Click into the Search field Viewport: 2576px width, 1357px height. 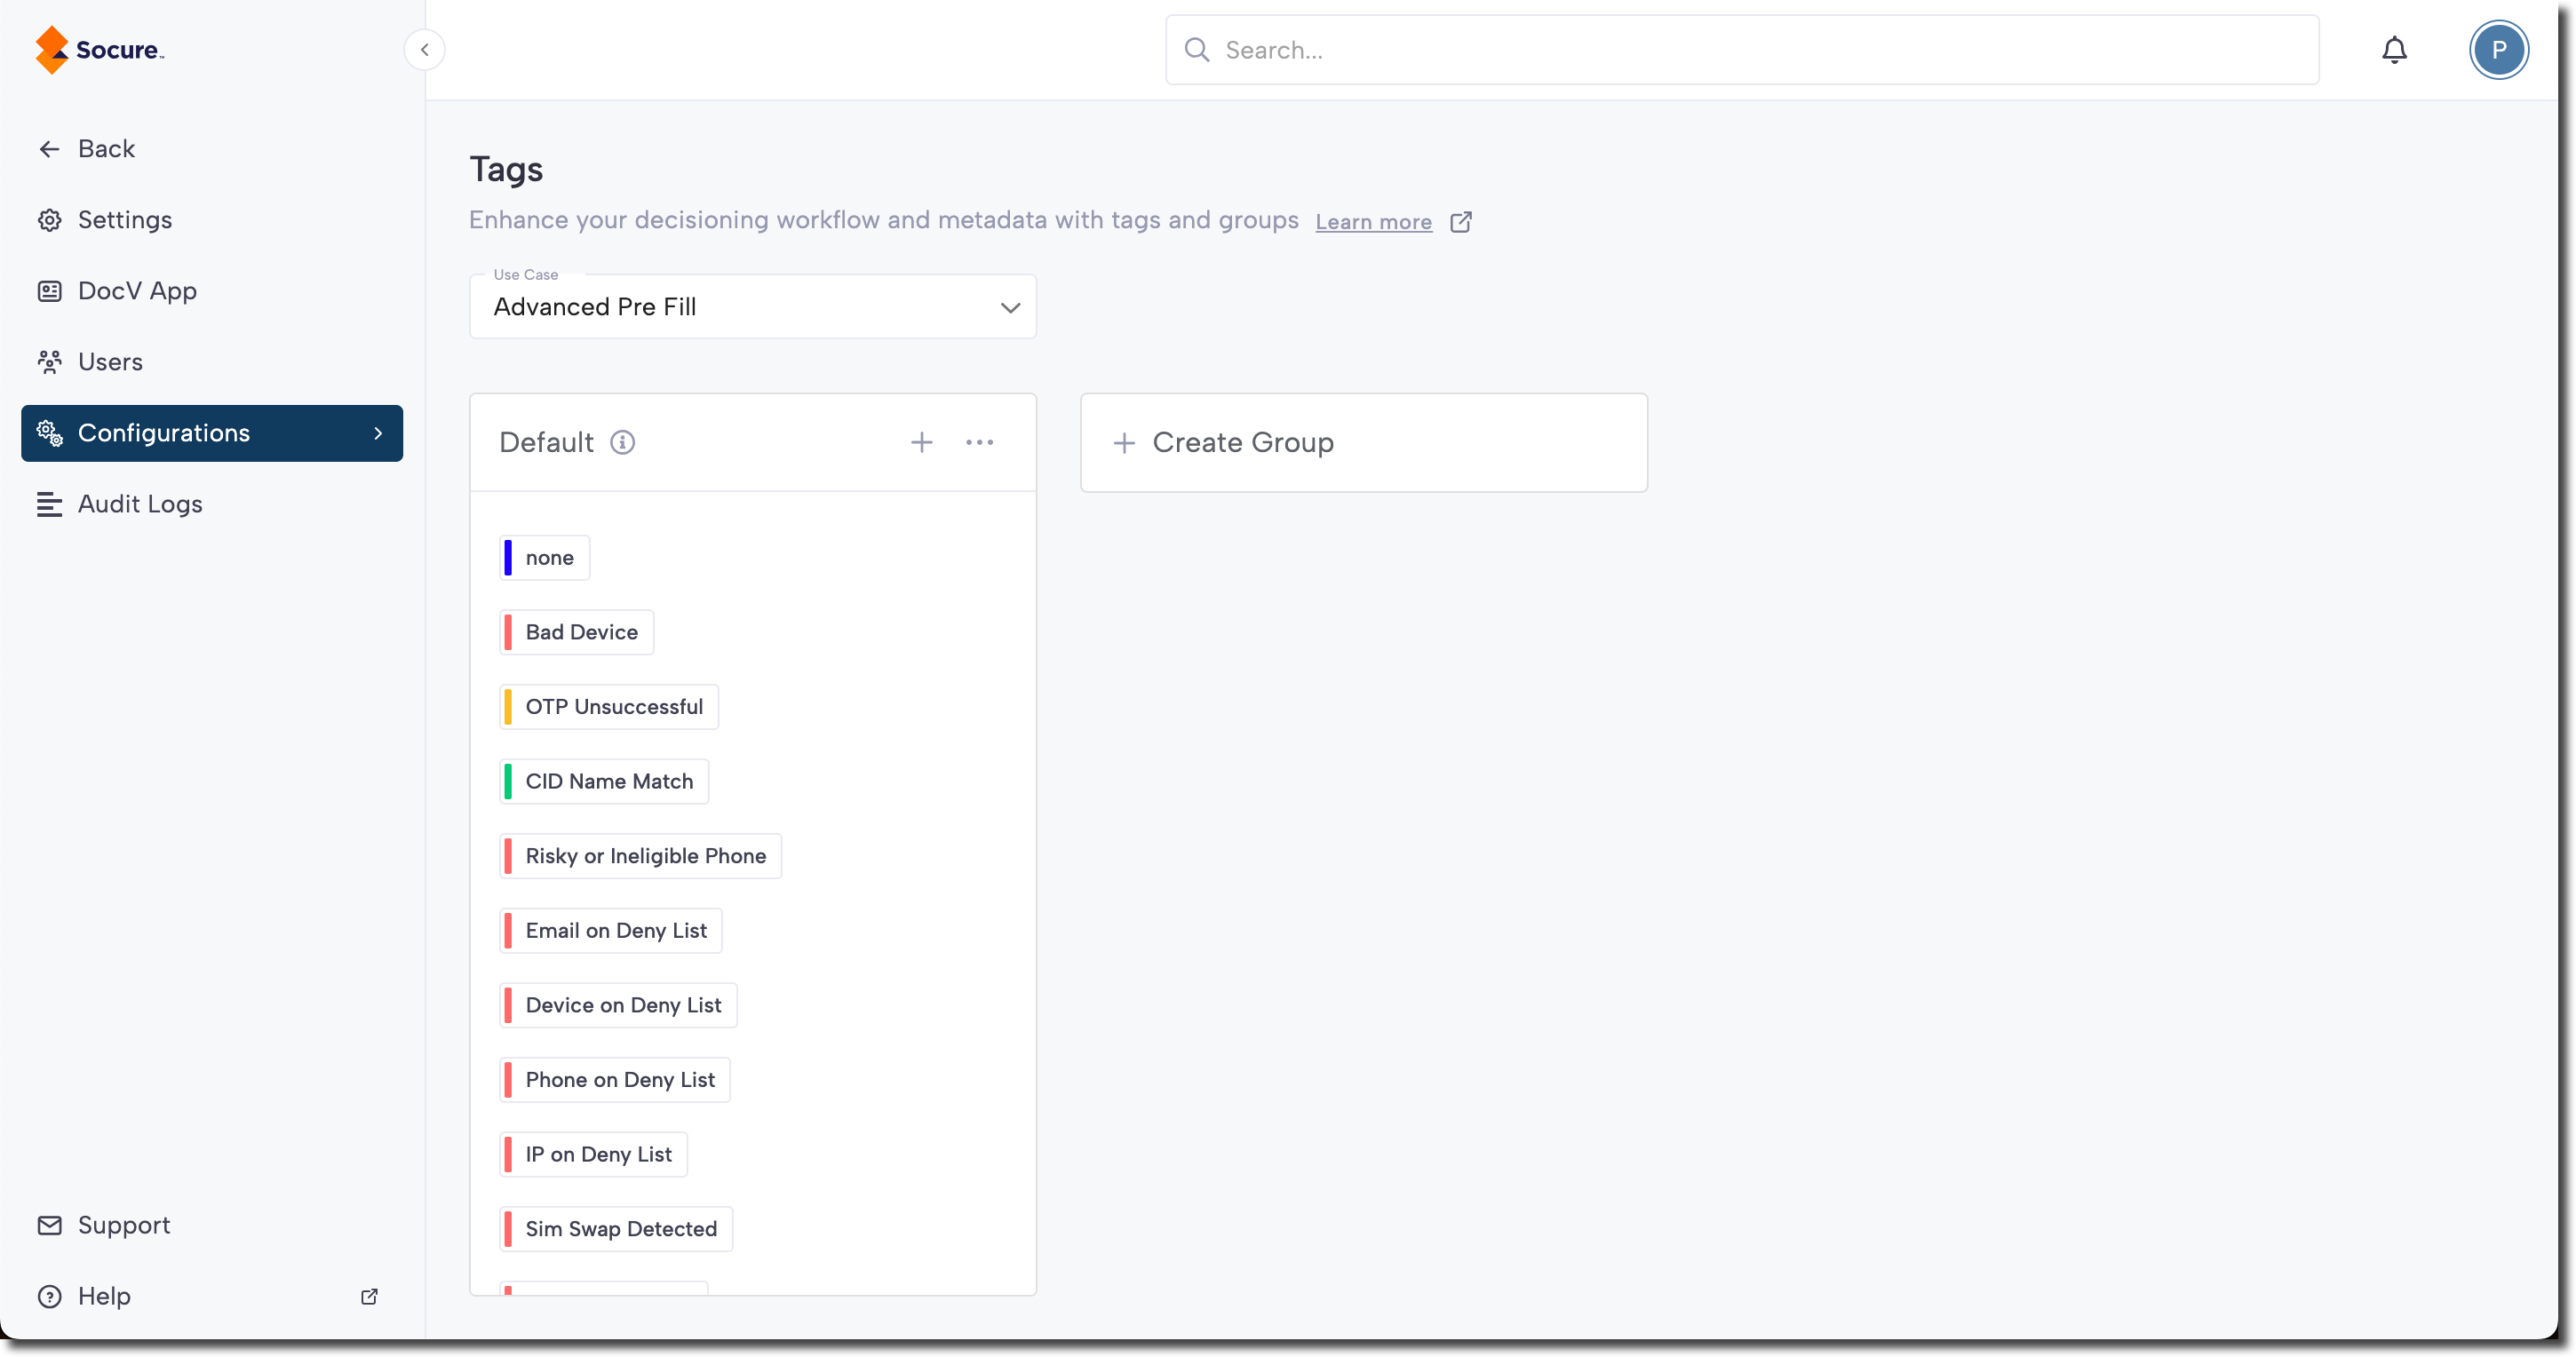coord(1740,50)
